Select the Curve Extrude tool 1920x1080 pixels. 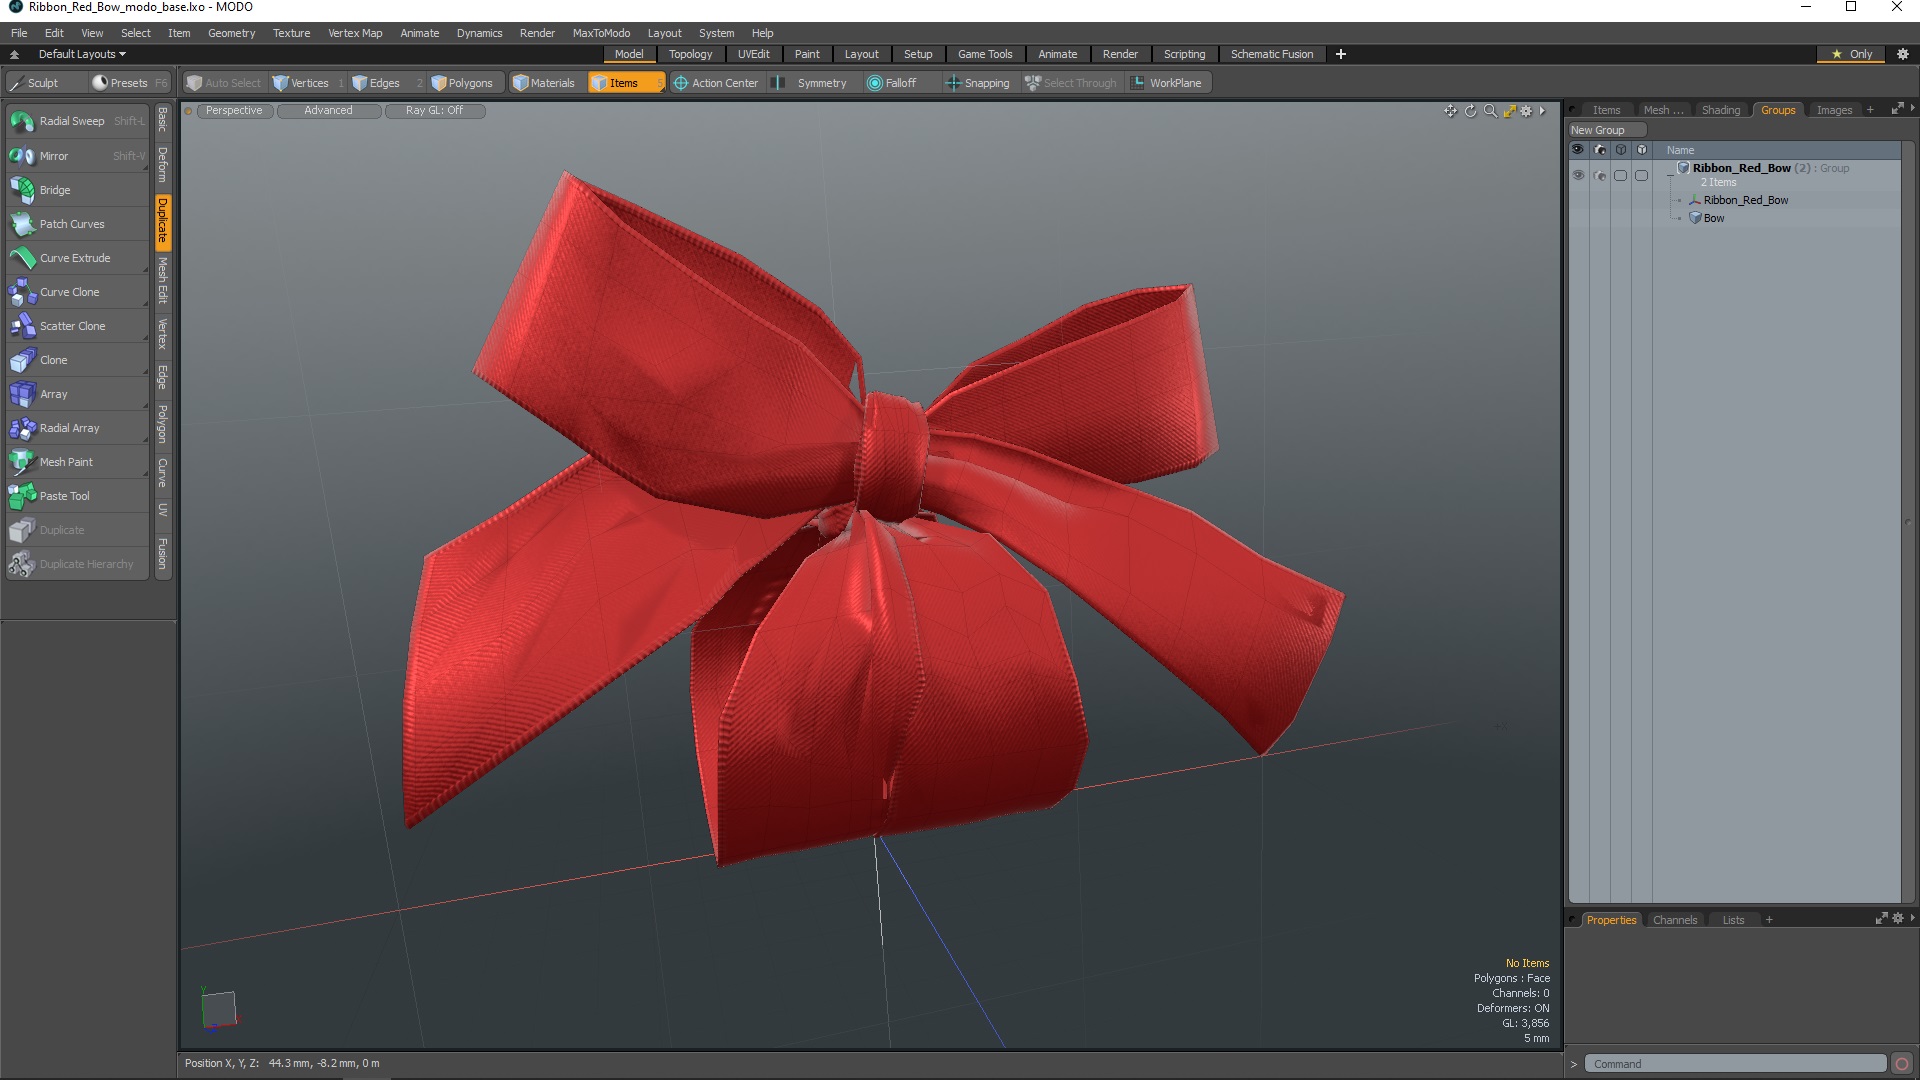pyautogui.click(x=73, y=257)
